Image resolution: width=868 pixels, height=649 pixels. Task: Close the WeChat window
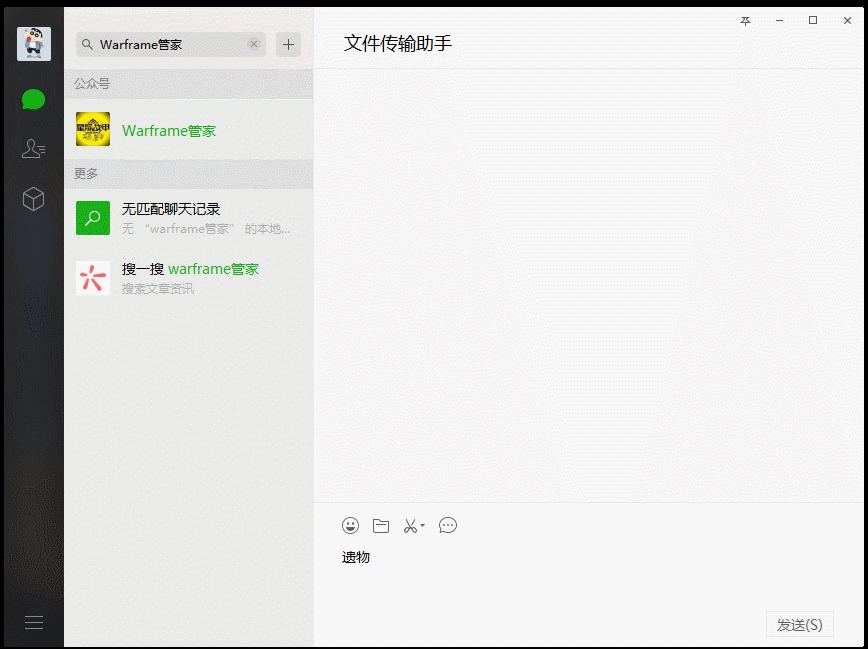click(847, 20)
